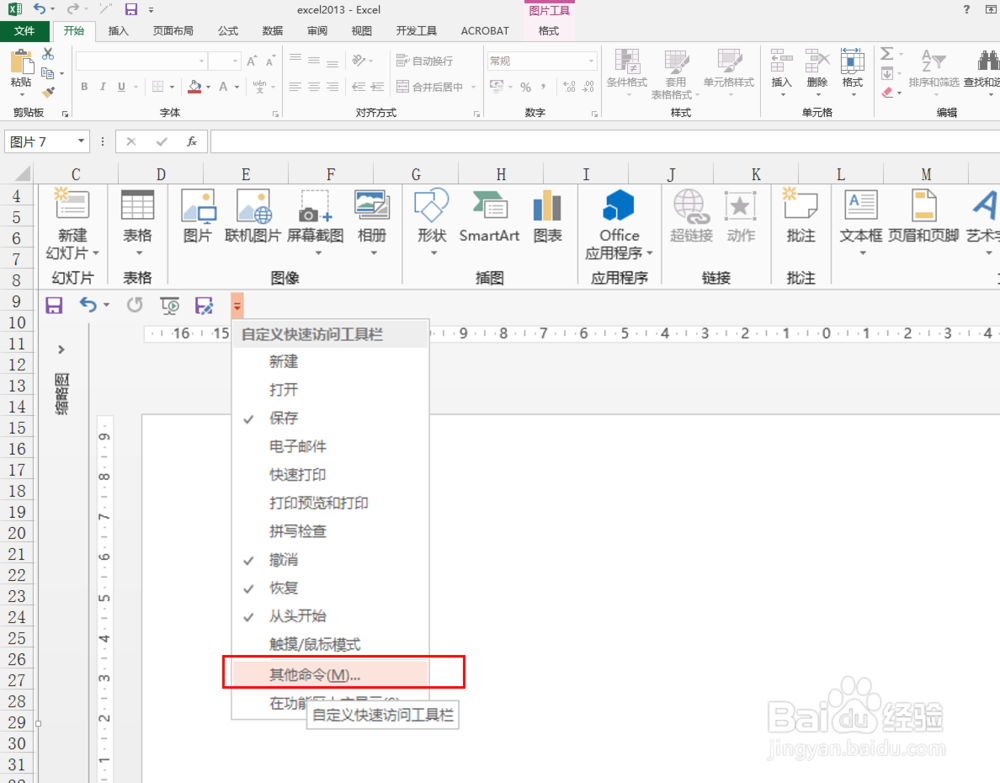The width and height of the screenshot is (1000, 783).
Task: Switch to the 公式 tab
Action: pos(228,31)
